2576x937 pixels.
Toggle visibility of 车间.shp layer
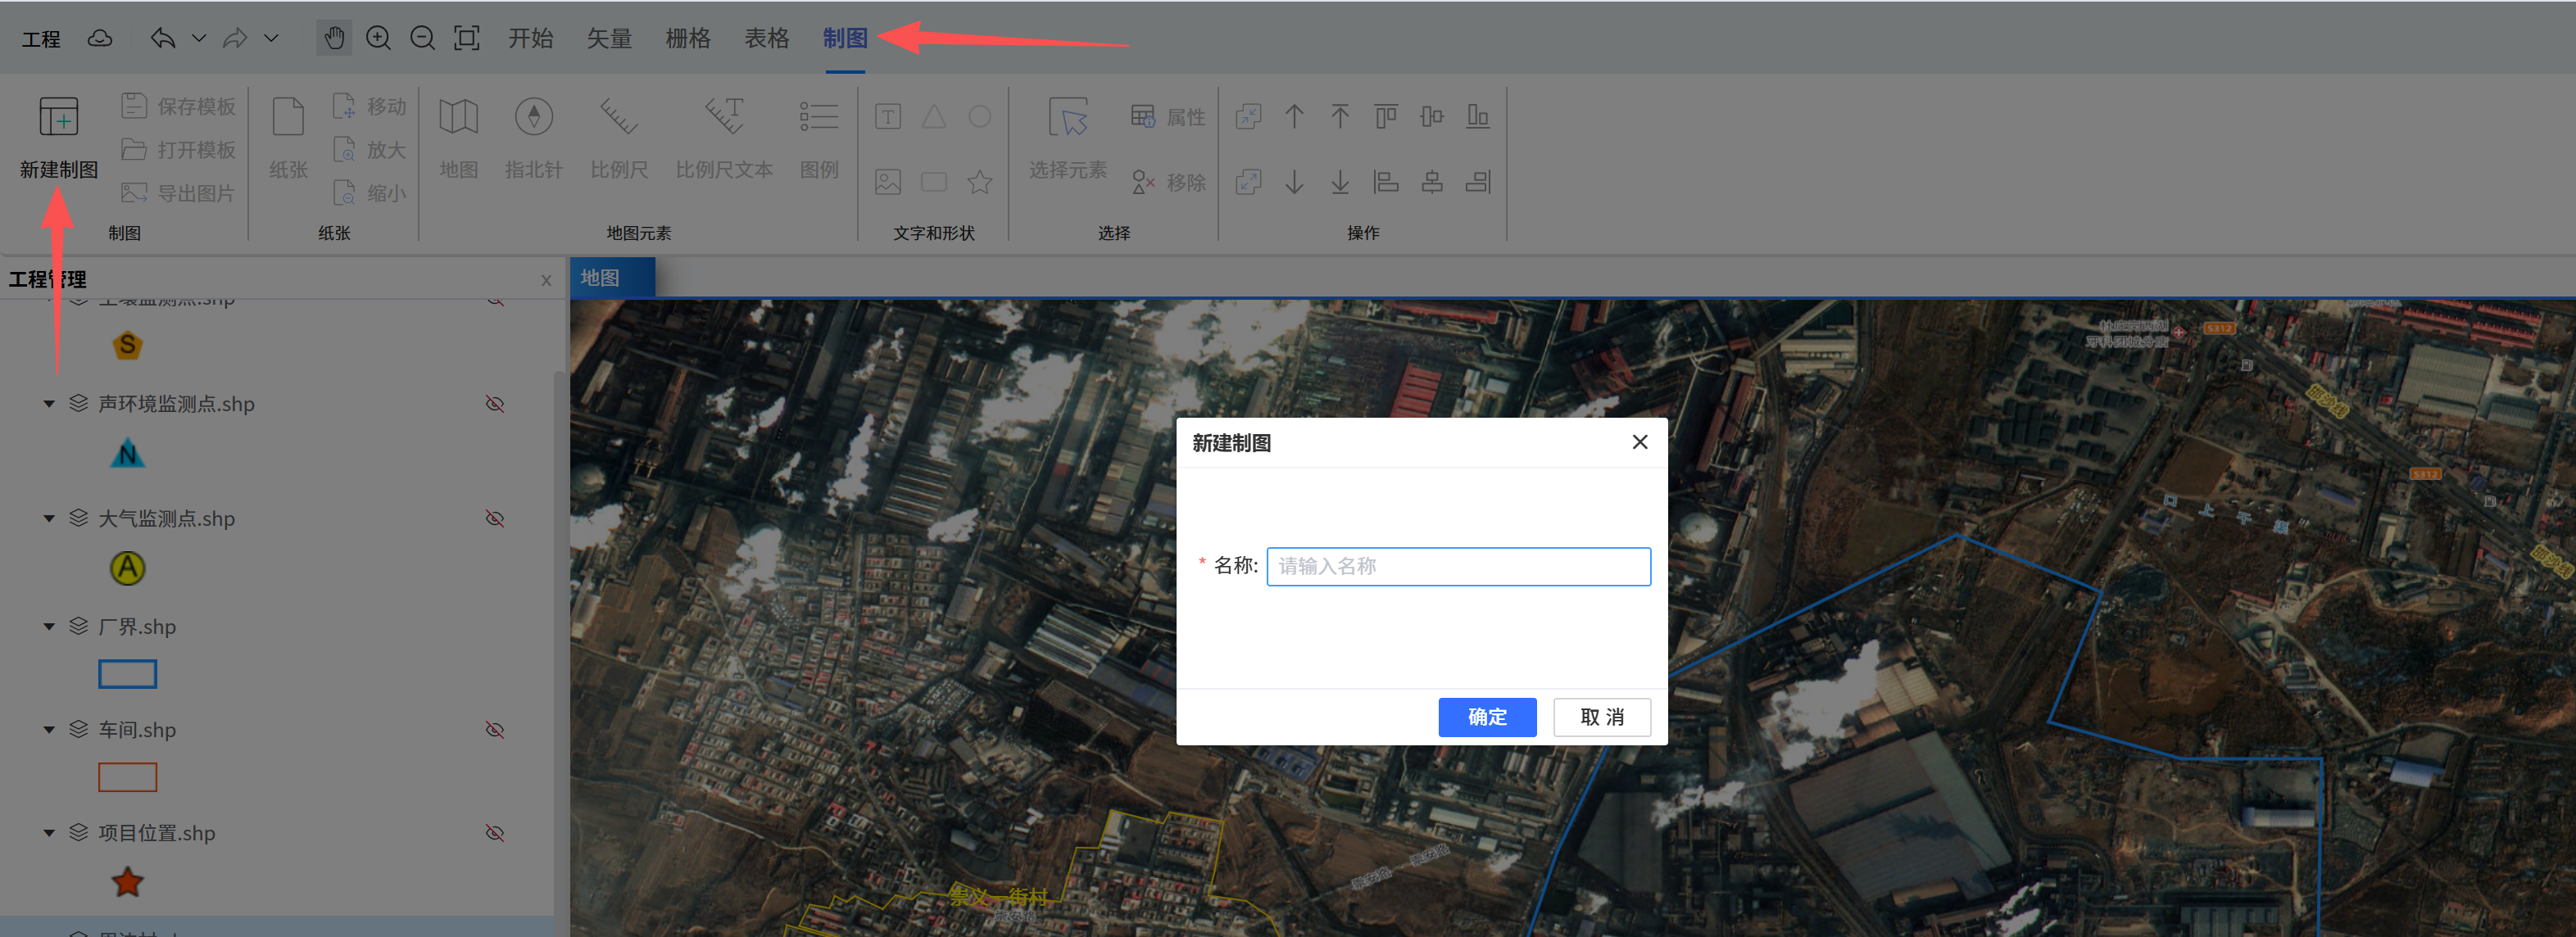[495, 730]
